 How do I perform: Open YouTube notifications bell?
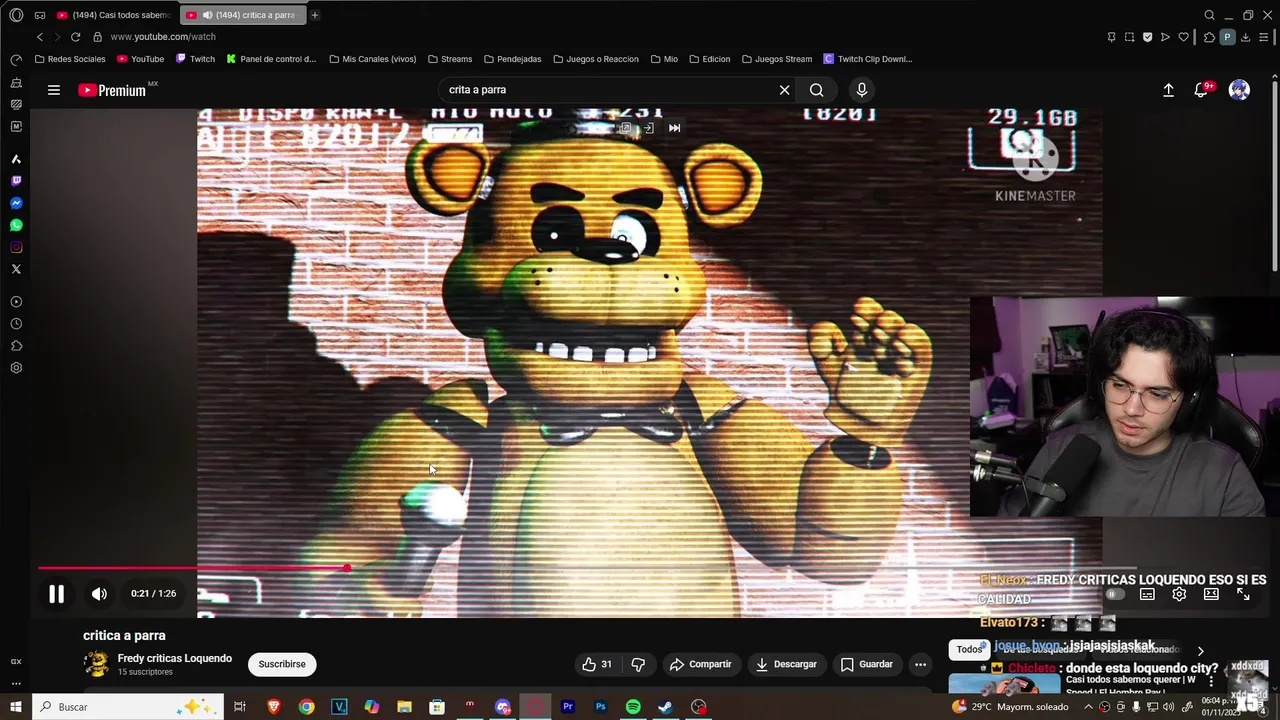(x=1202, y=90)
